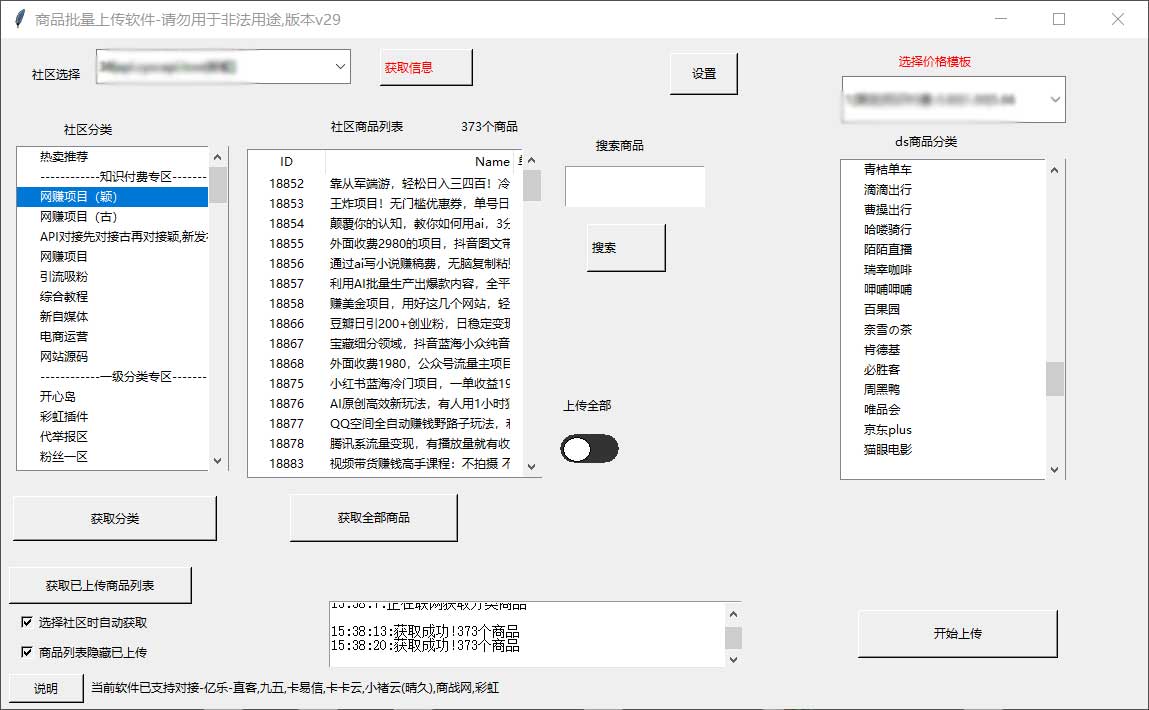Click the log box scroll-down arrow
Image resolution: width=1149 pixels, height=710 pixels.
(734, 659)
